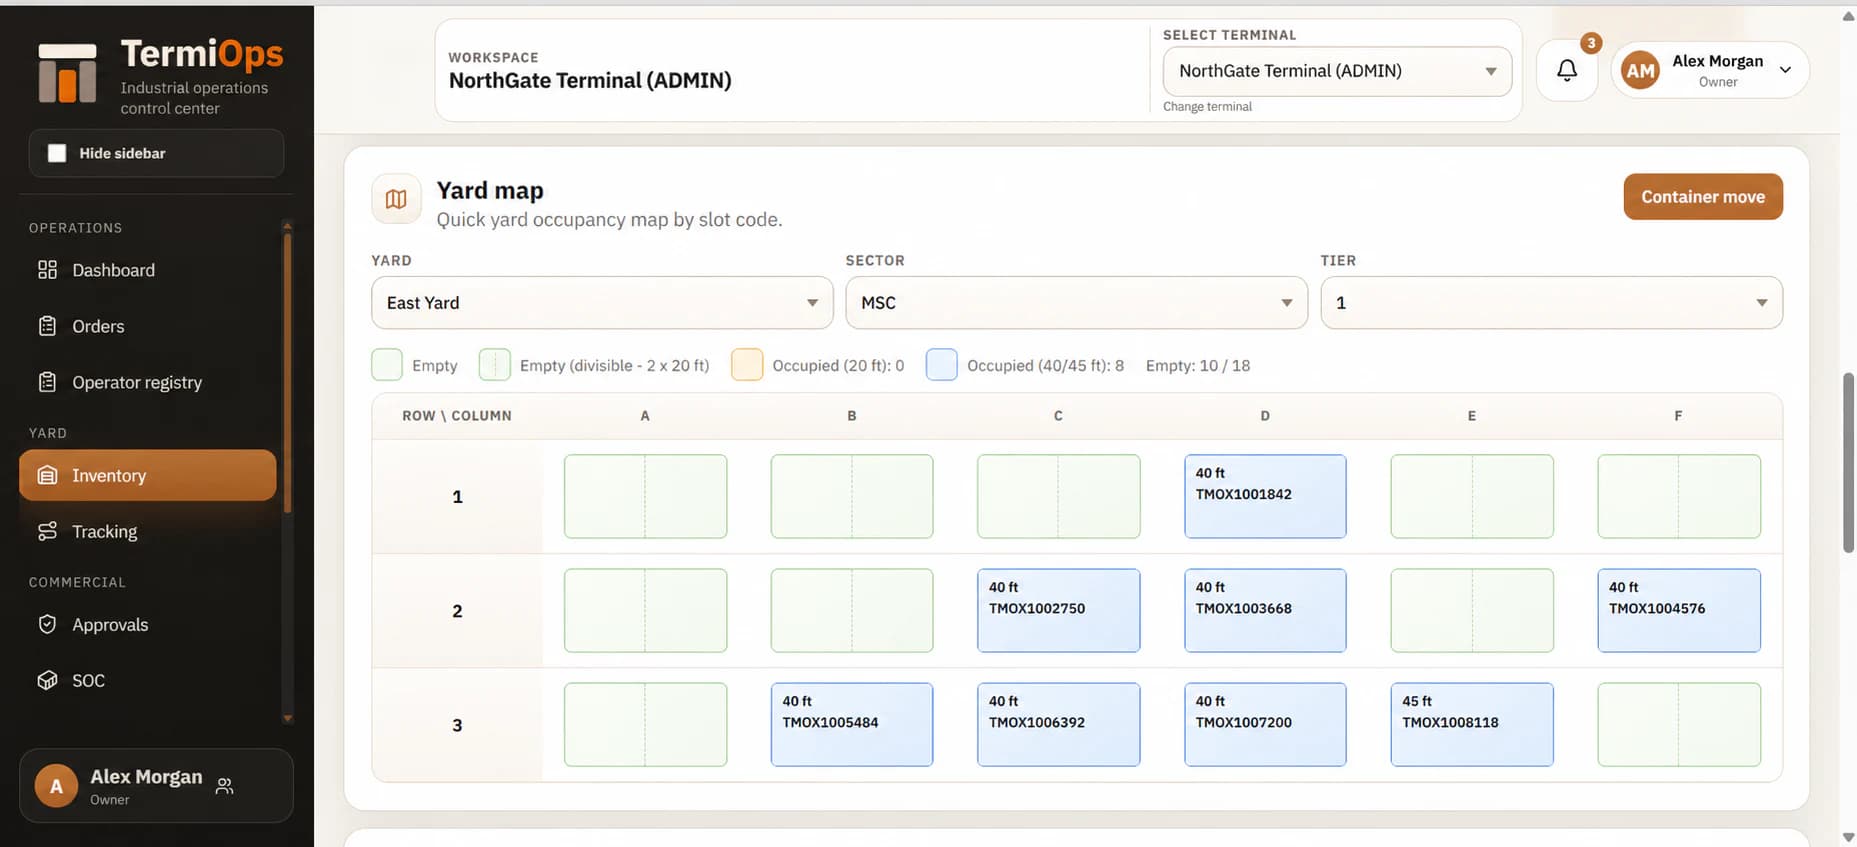Screen dimensions: 1857x847
Task: Click the Occupied (40/45 ft) blue legend swatch
Action: click(x=941, y=365)
